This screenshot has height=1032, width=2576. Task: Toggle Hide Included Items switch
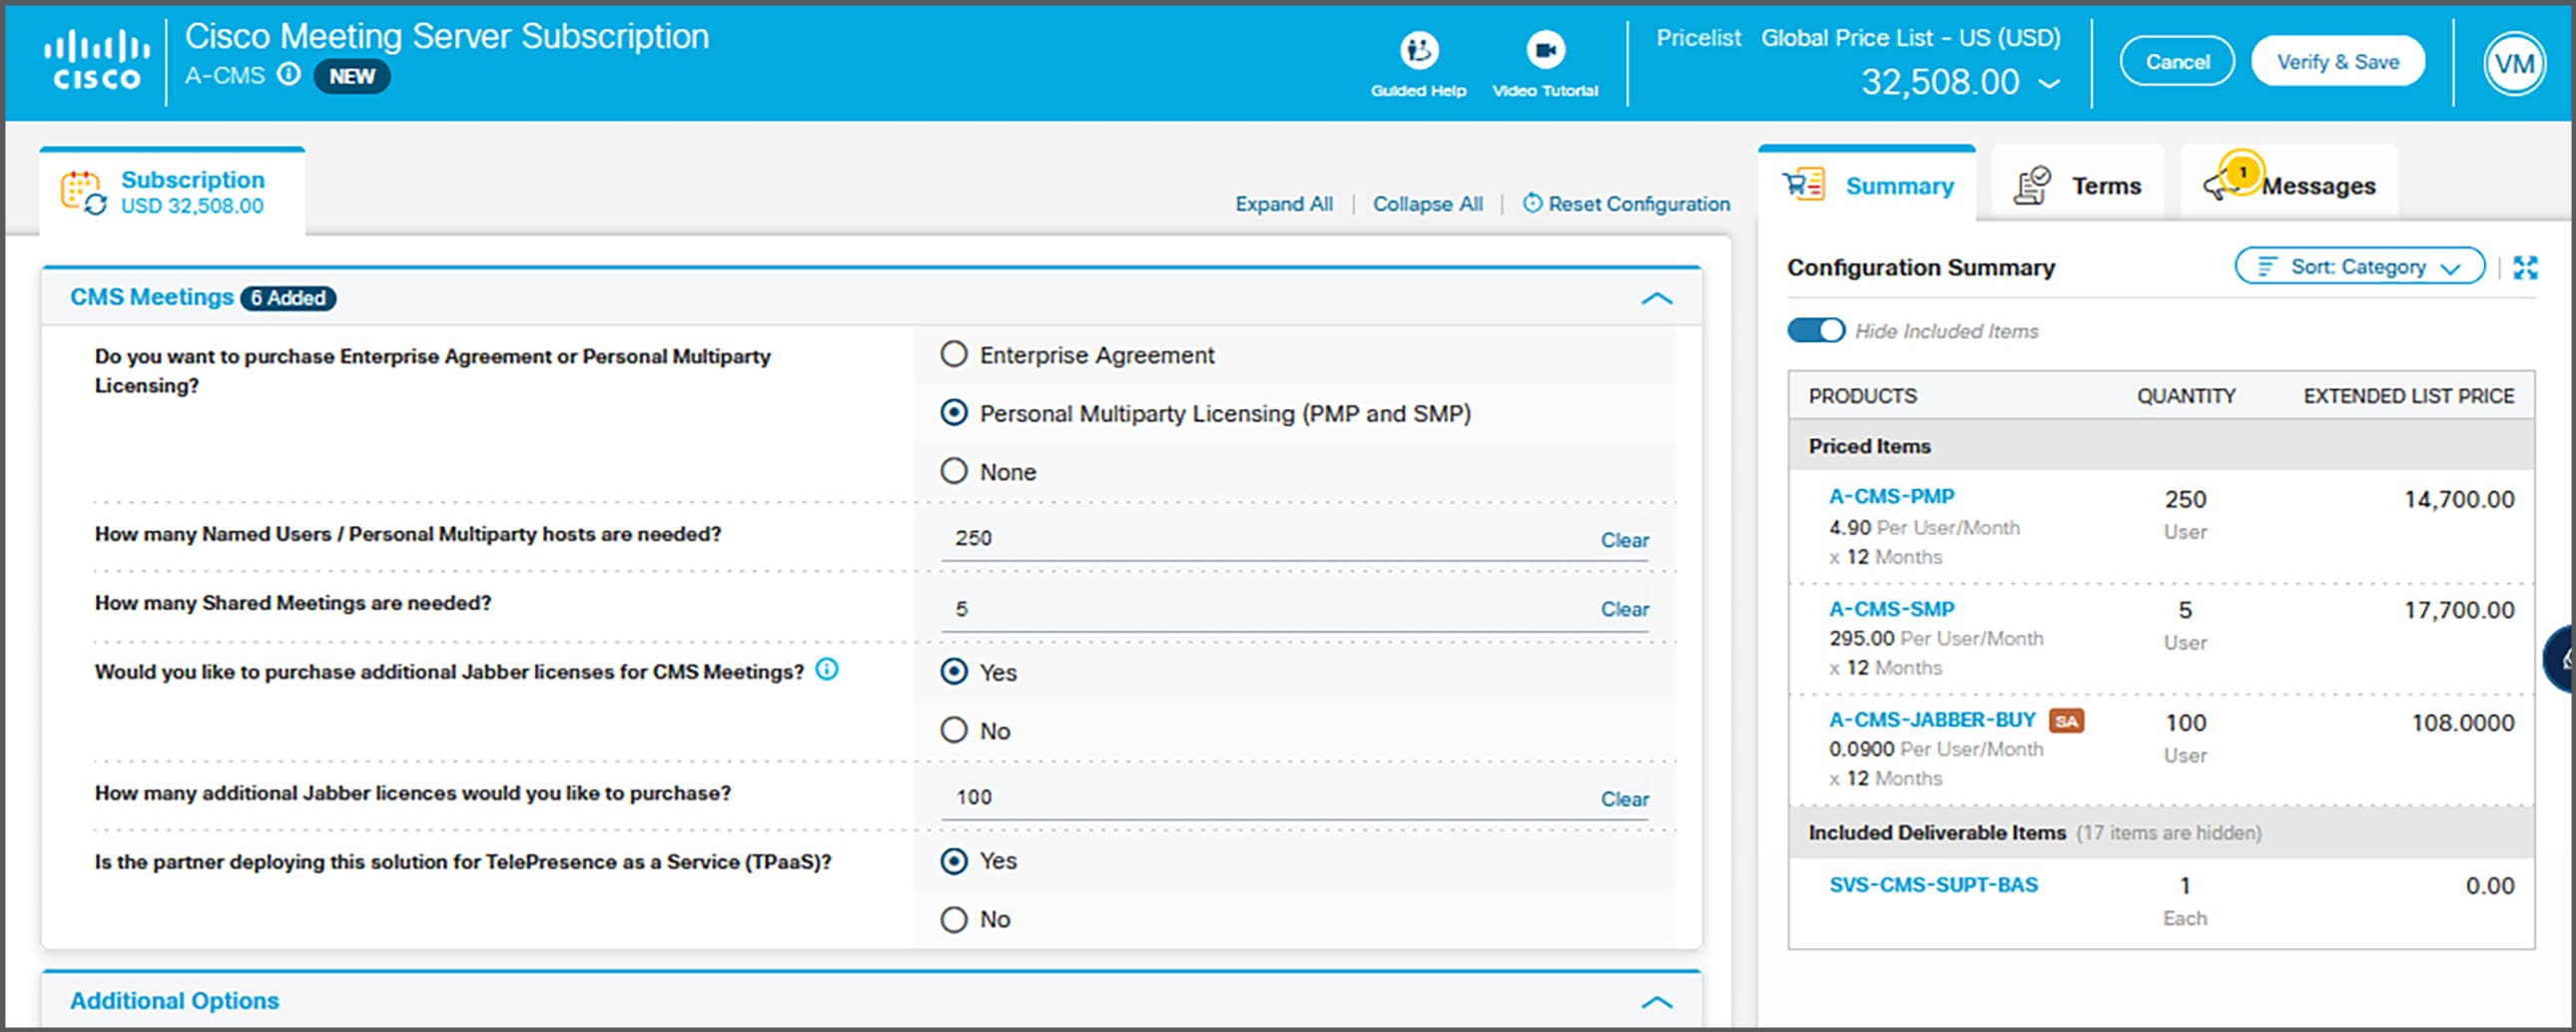click(x=1816, y=330)
